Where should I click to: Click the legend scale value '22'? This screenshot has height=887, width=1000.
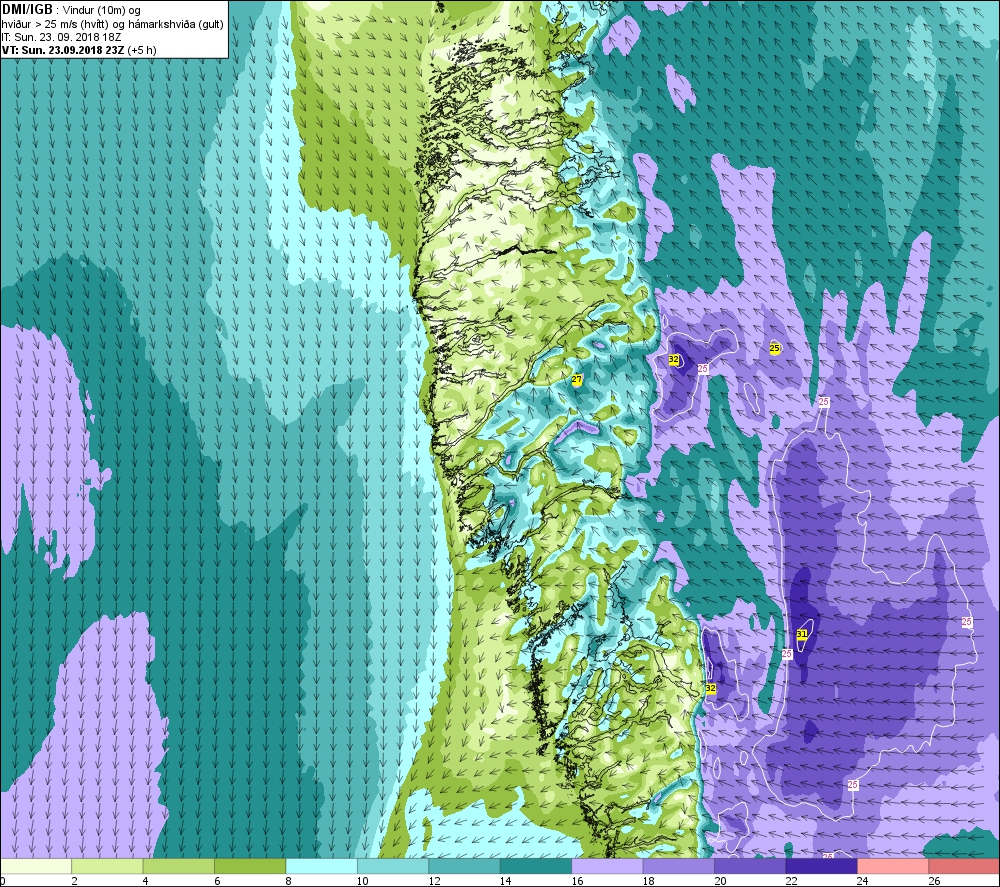[x=791, y=881]
